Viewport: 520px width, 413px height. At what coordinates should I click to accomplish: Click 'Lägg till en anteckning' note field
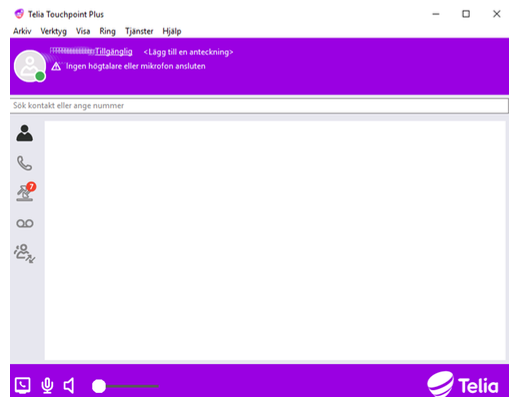(x=188, y=52)
